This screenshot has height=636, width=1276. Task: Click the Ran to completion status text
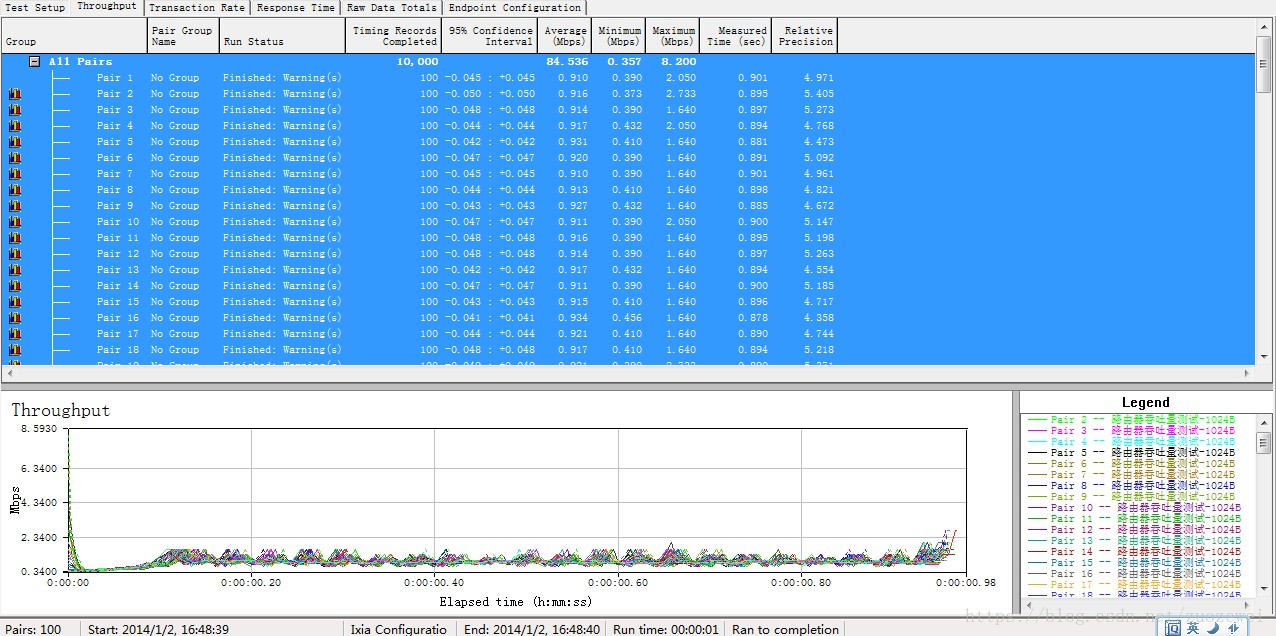point(785,629)
